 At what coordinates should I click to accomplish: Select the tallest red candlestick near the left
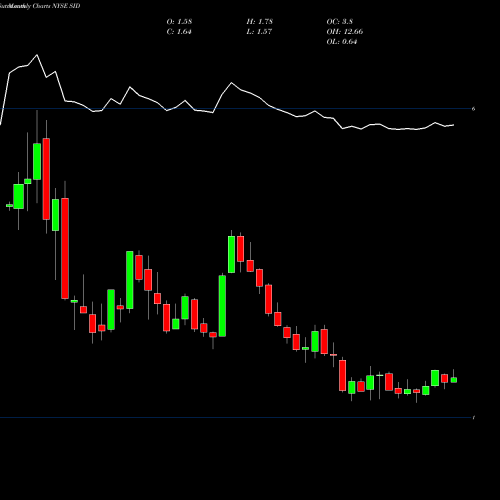pyautogui.click(x=65, y=248)
